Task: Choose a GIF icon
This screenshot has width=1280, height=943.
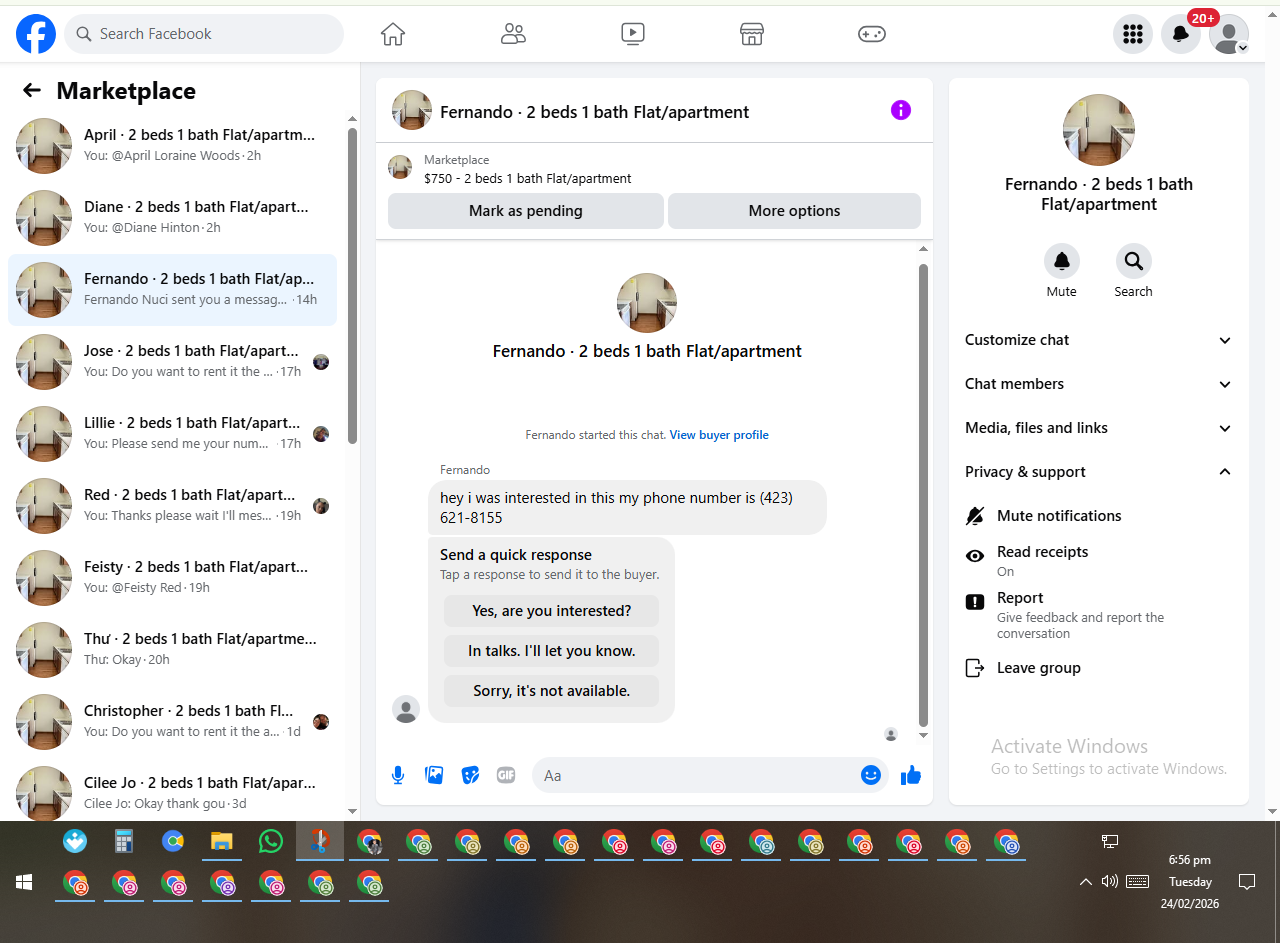Action: click(506, 775)
